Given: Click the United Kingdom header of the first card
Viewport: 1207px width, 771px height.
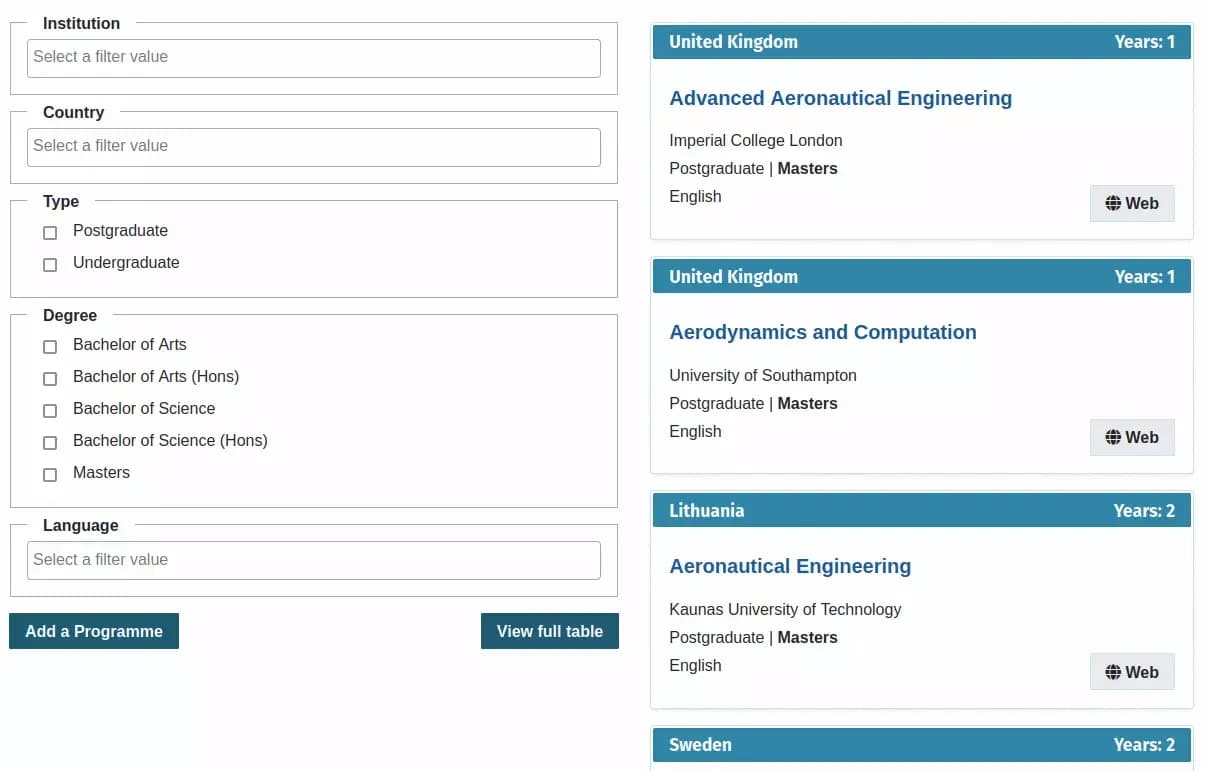Looking at the screenshot, I should (x=733, y=42).
